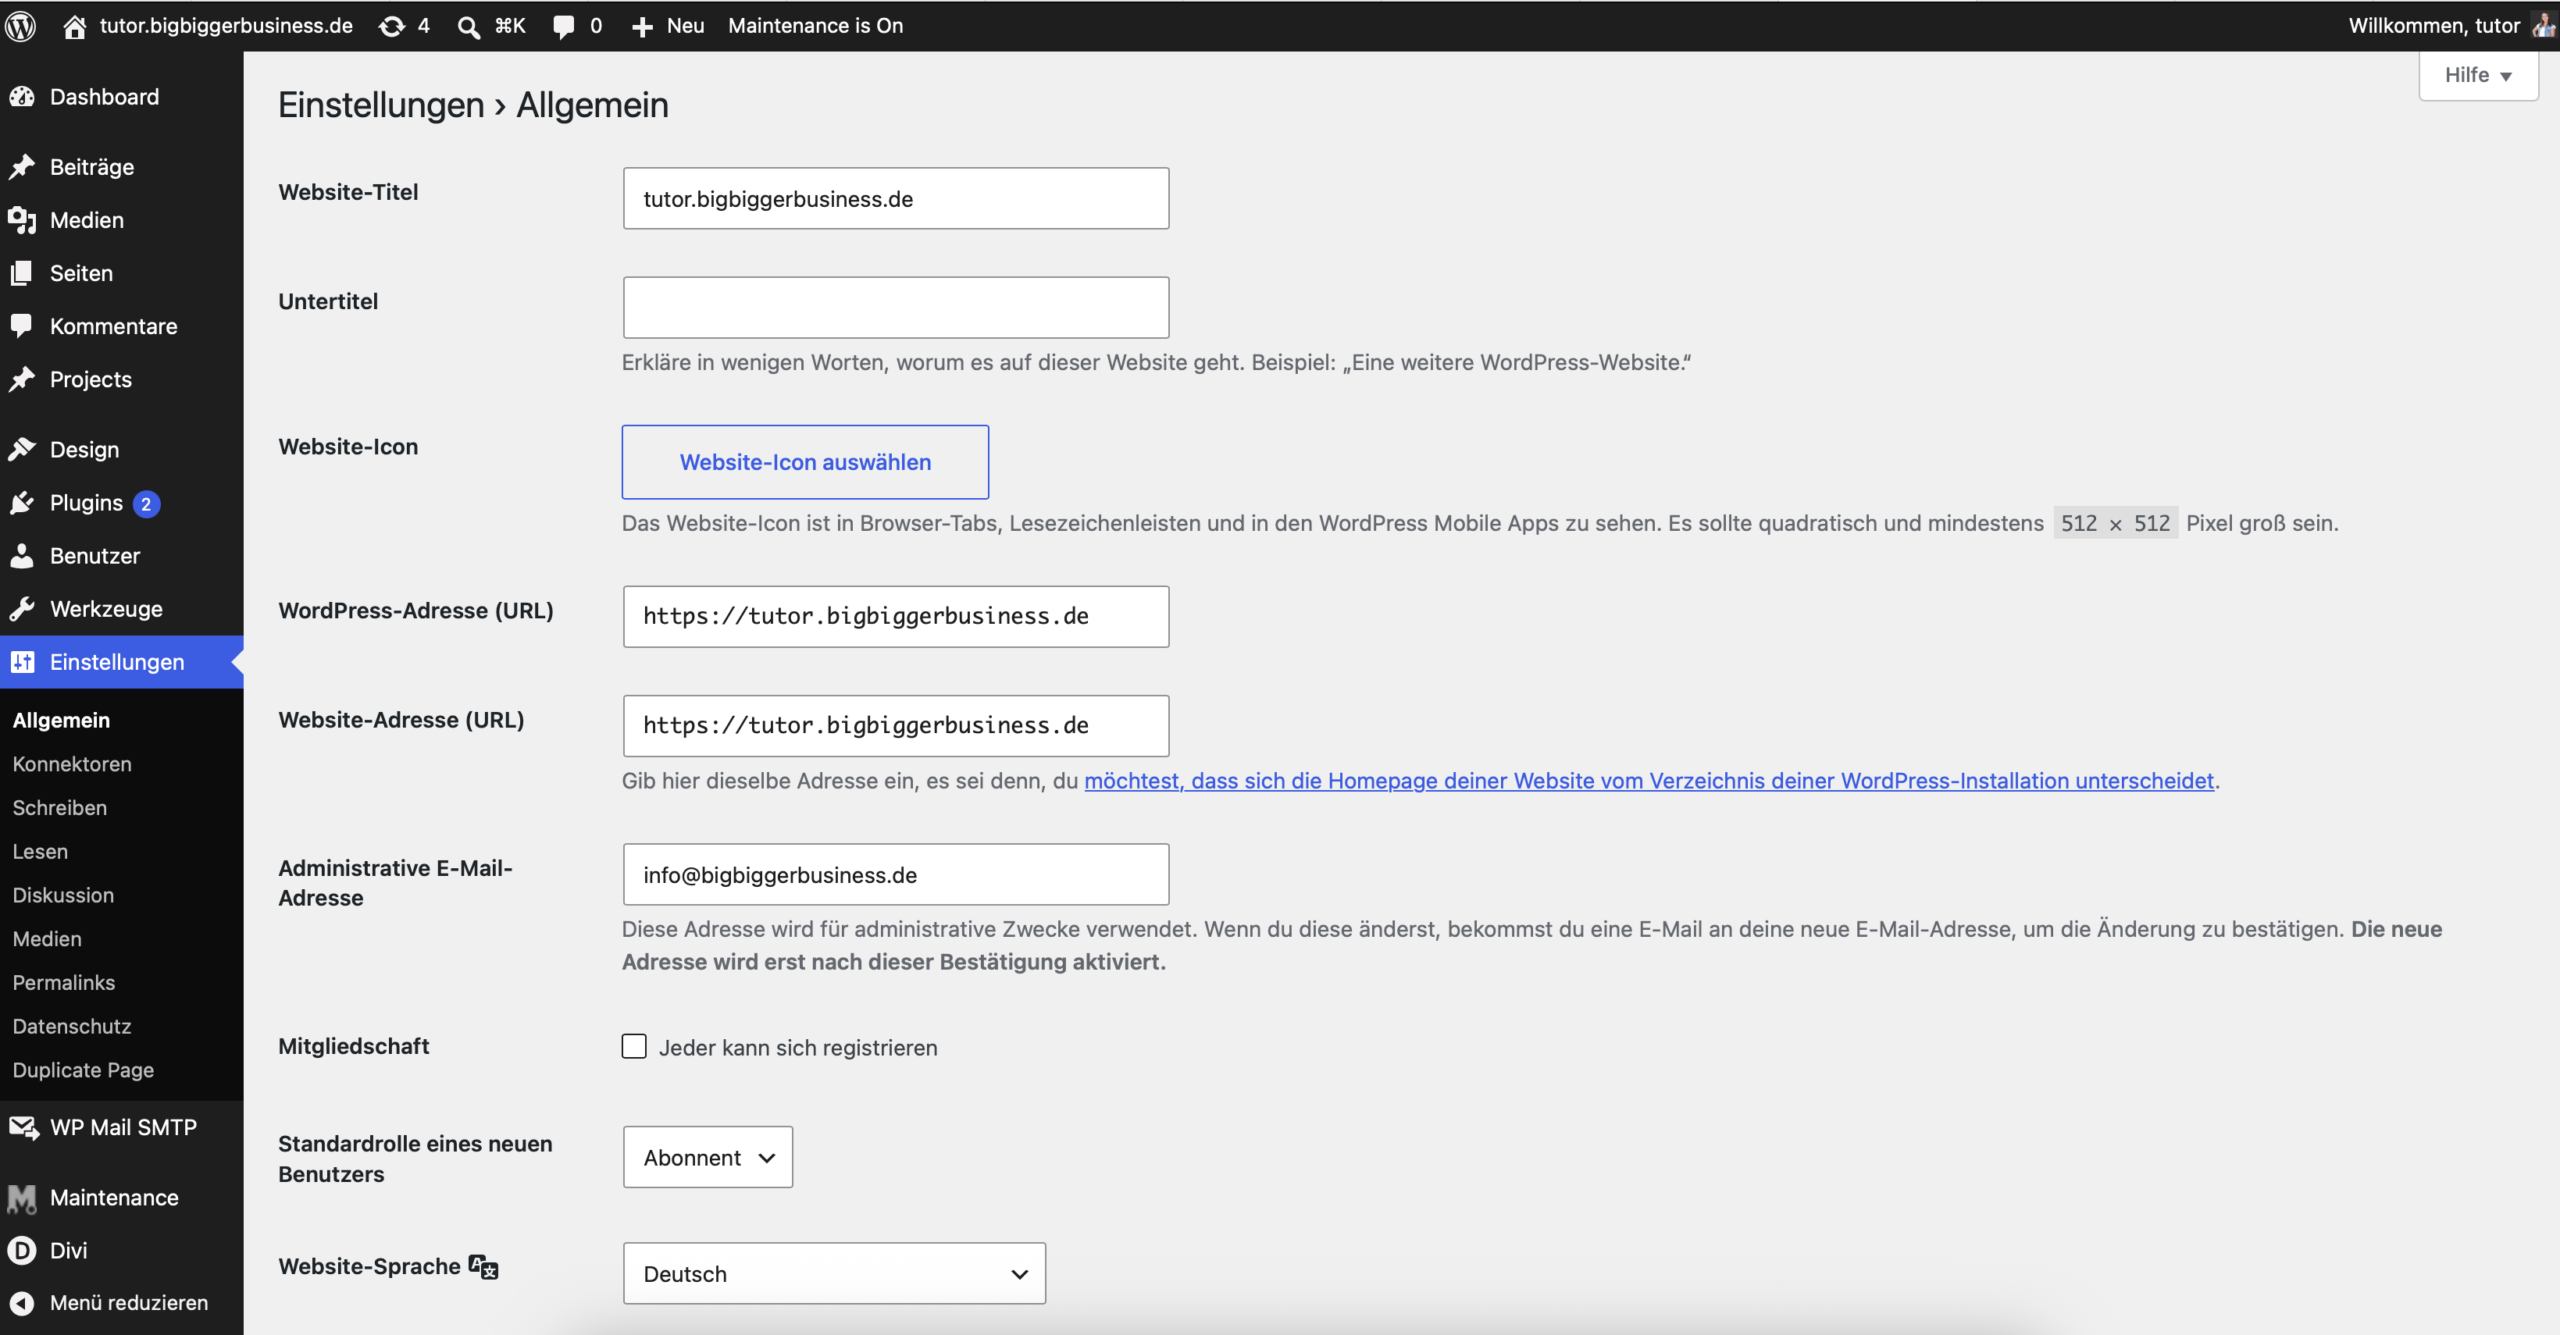Open the Deutsch language dropdown
Image resolution: width=2560 pixels, height=1335 pixels.
coord(834,1273)
